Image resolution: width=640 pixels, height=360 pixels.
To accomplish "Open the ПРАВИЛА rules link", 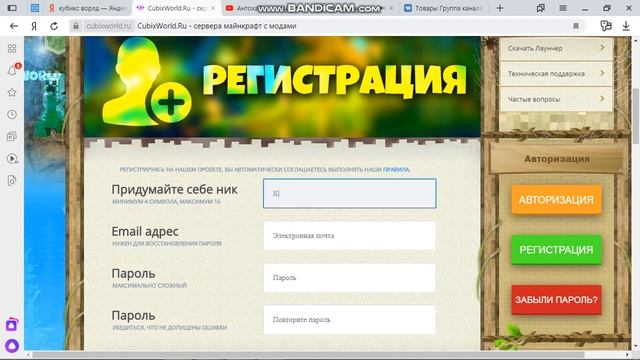I will pos(396,169).
